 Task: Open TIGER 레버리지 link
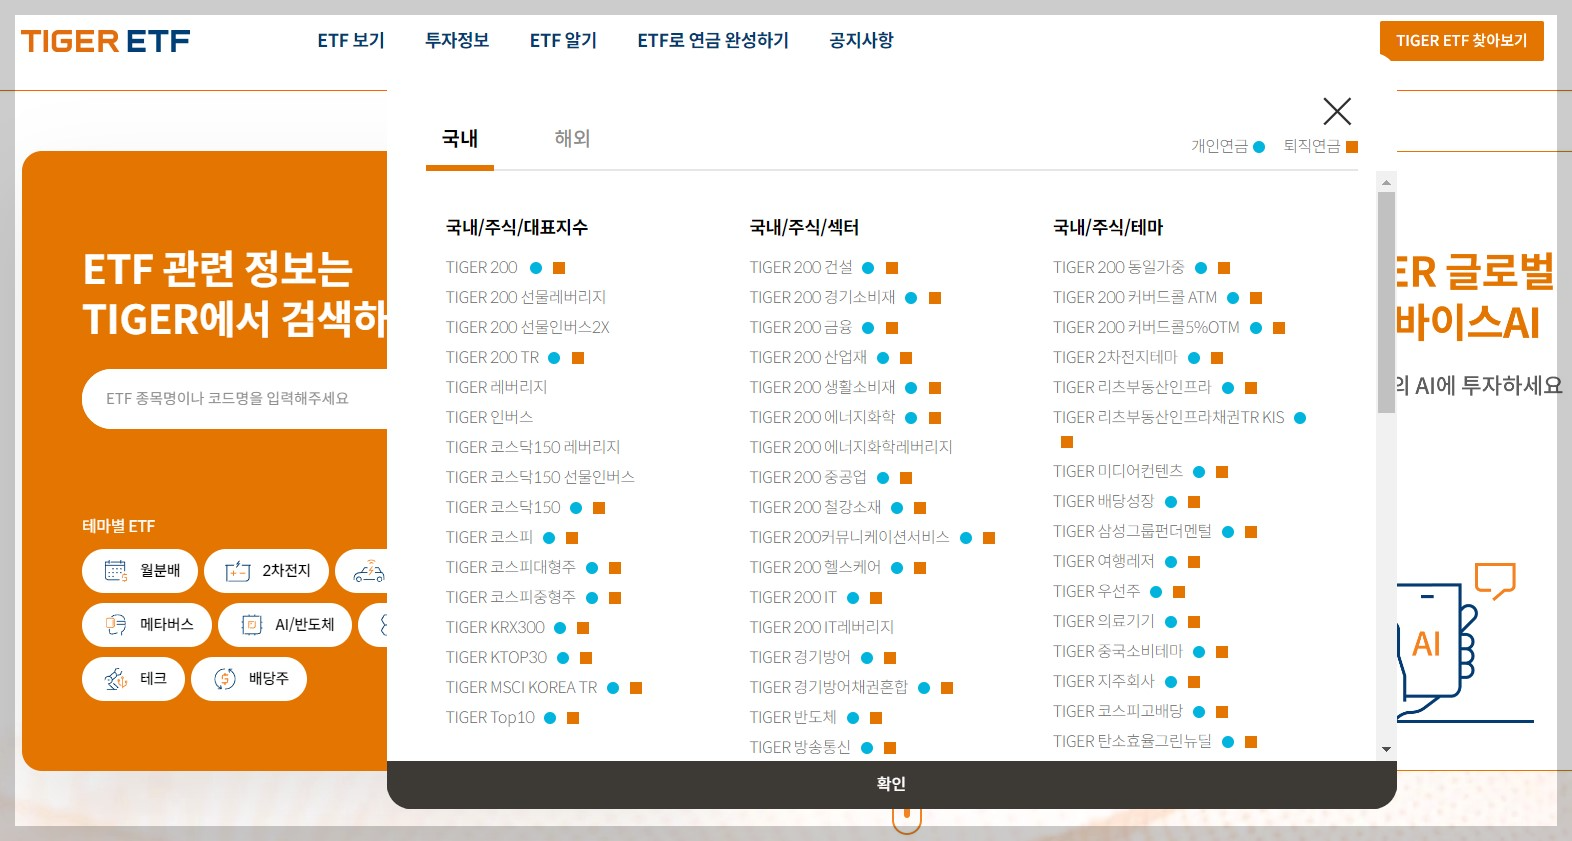coord(497,388)
